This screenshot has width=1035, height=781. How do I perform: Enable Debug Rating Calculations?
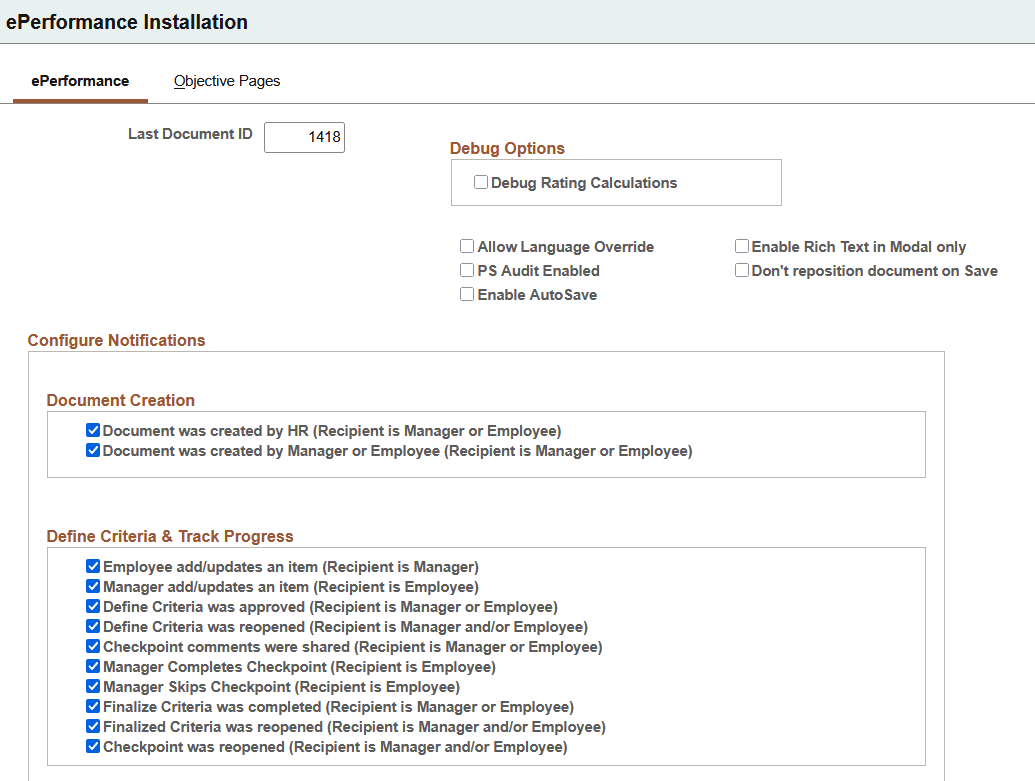tap(481, 182)
